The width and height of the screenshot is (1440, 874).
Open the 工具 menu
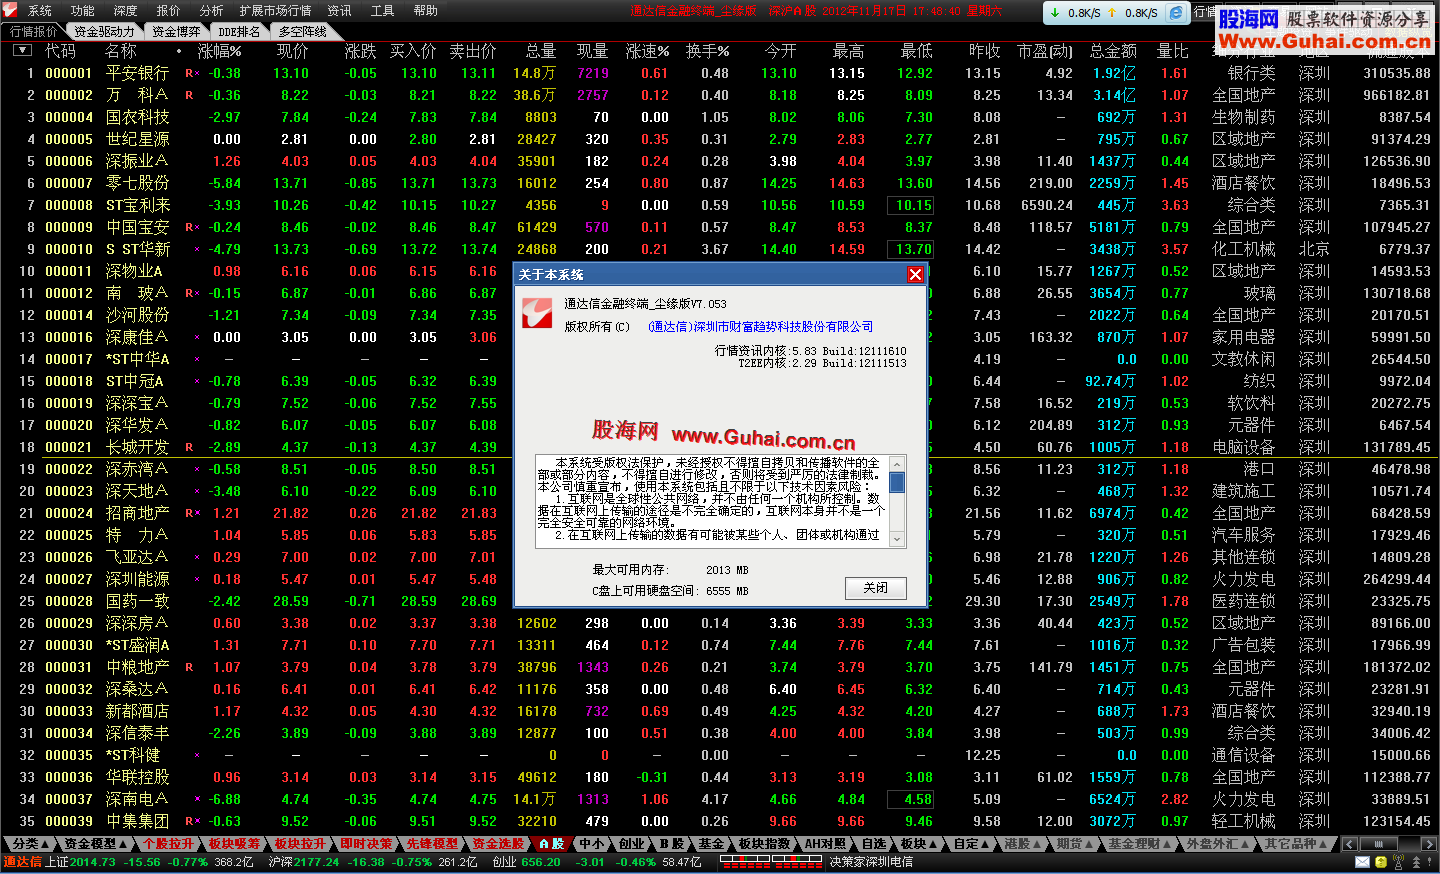383,11
